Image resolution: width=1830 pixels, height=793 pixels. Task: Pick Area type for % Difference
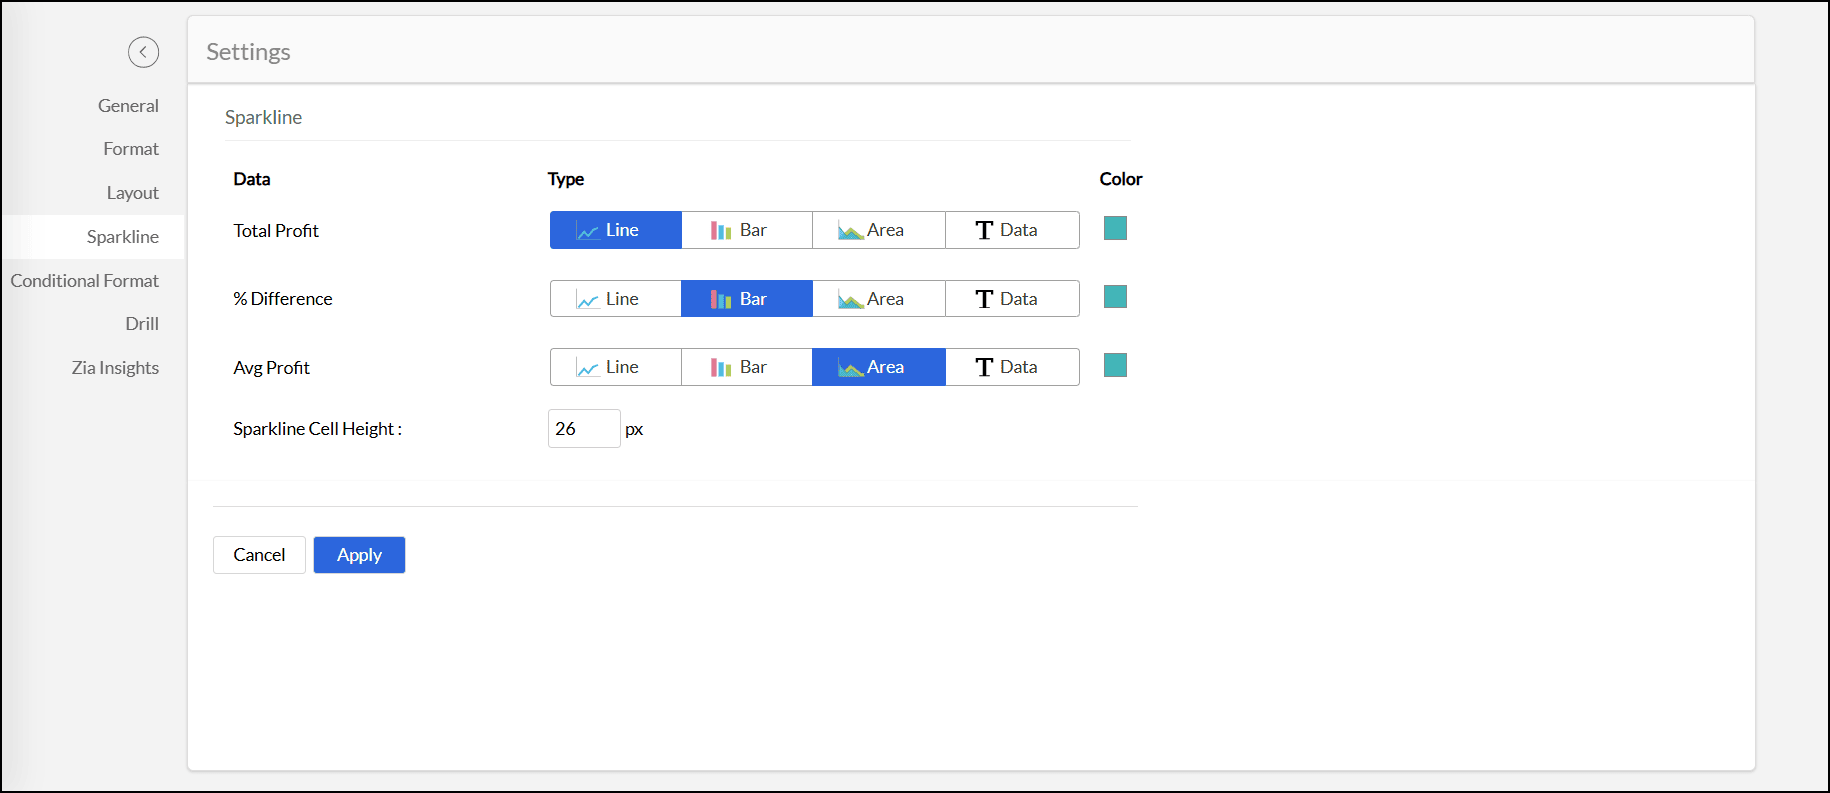[x=878, y=299]
